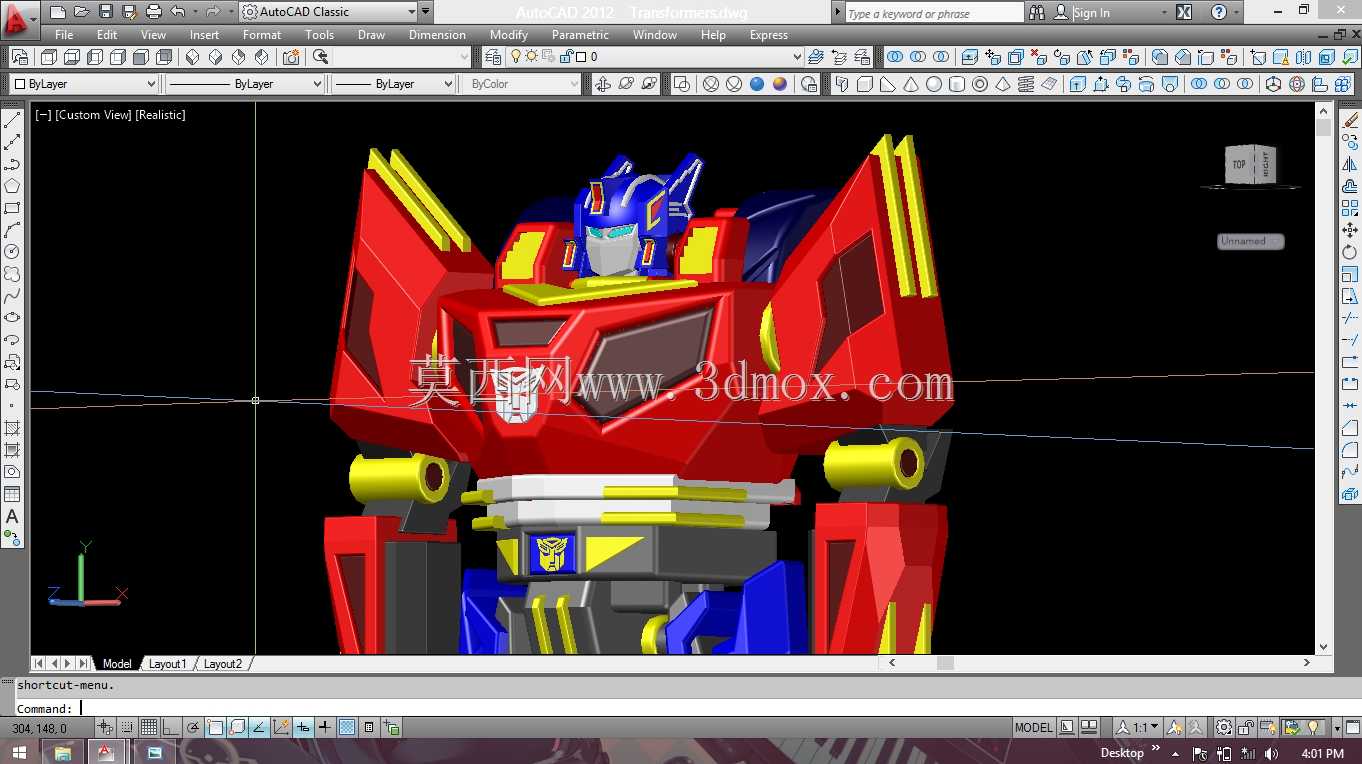Open the ByColor plot style dropdown

coord(523,84)
